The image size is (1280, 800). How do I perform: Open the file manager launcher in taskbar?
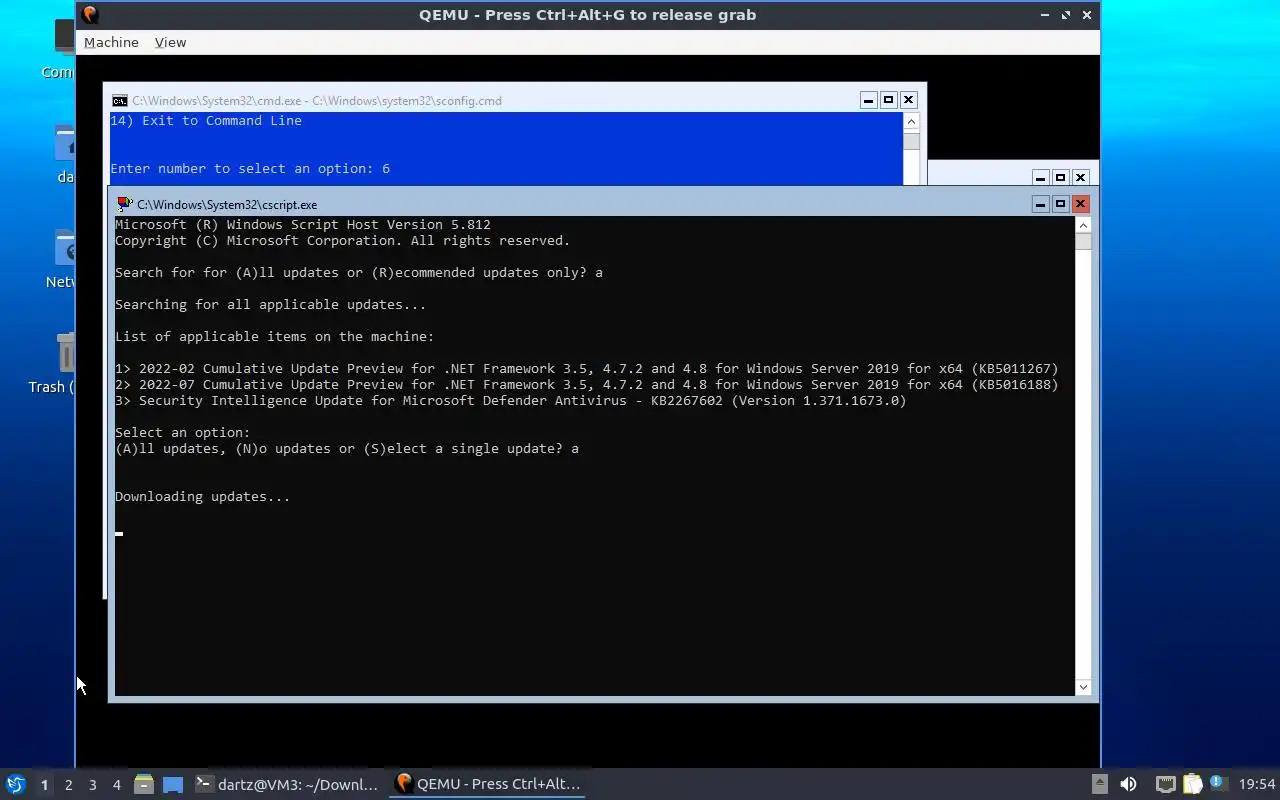[x=143, y=784]
